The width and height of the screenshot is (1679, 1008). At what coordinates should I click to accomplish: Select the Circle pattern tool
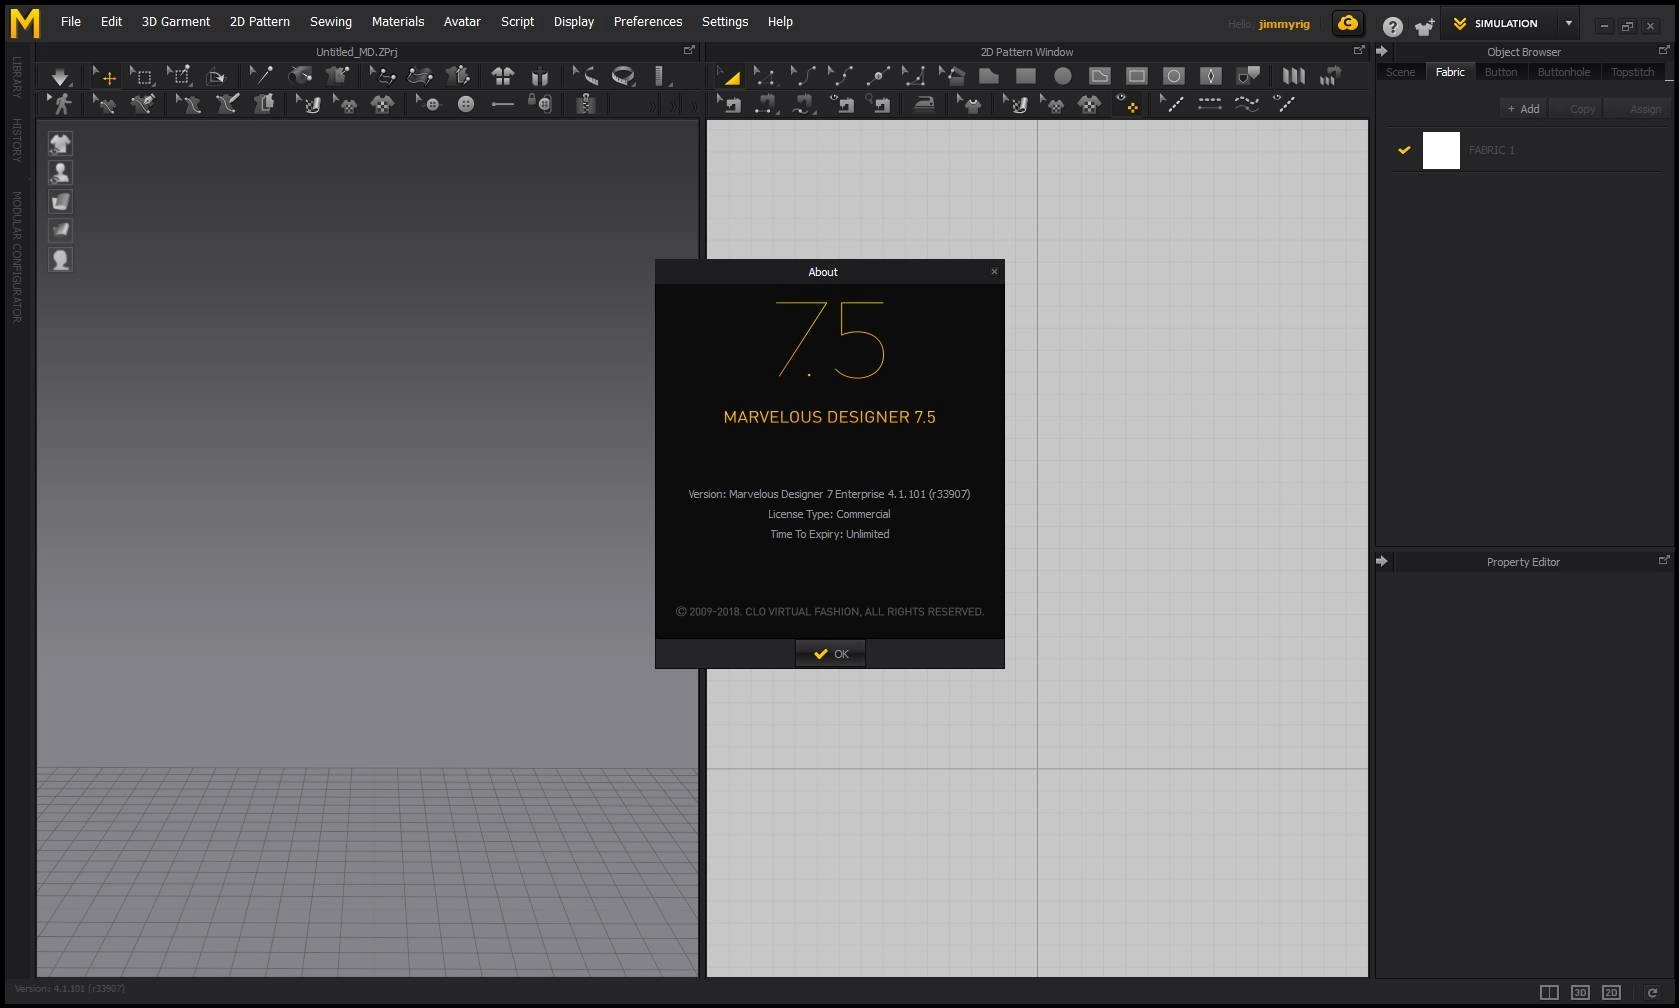tap(1062, 76)
